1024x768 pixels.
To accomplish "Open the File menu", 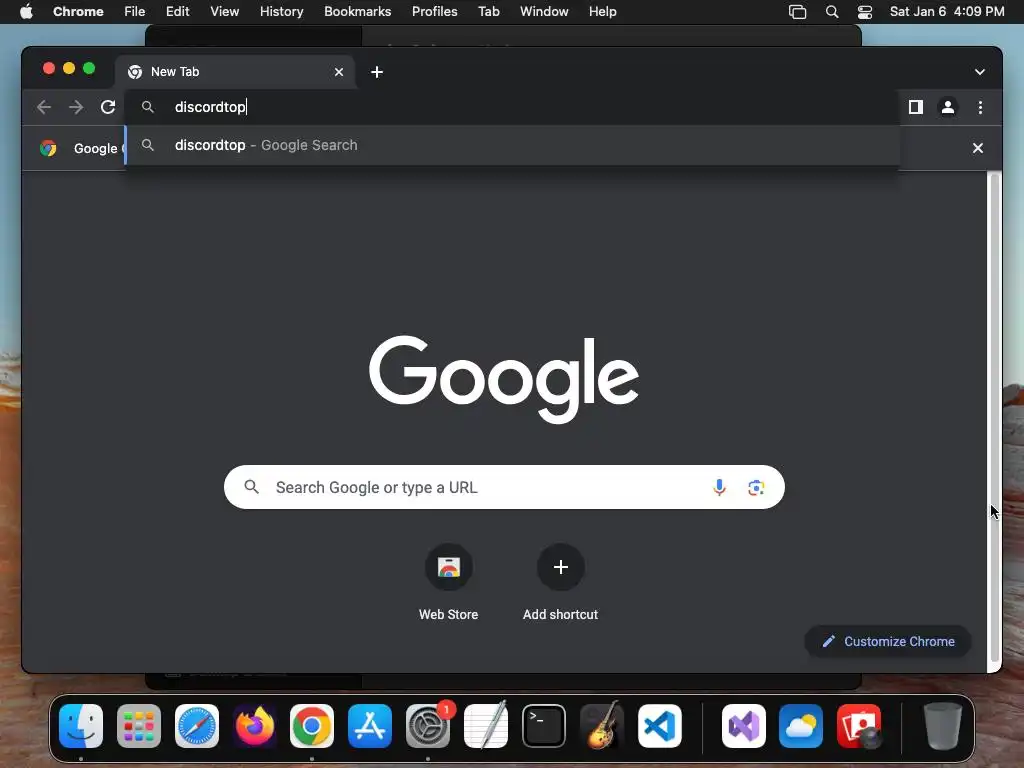I will pyautogui.click(x=135, y=12).
